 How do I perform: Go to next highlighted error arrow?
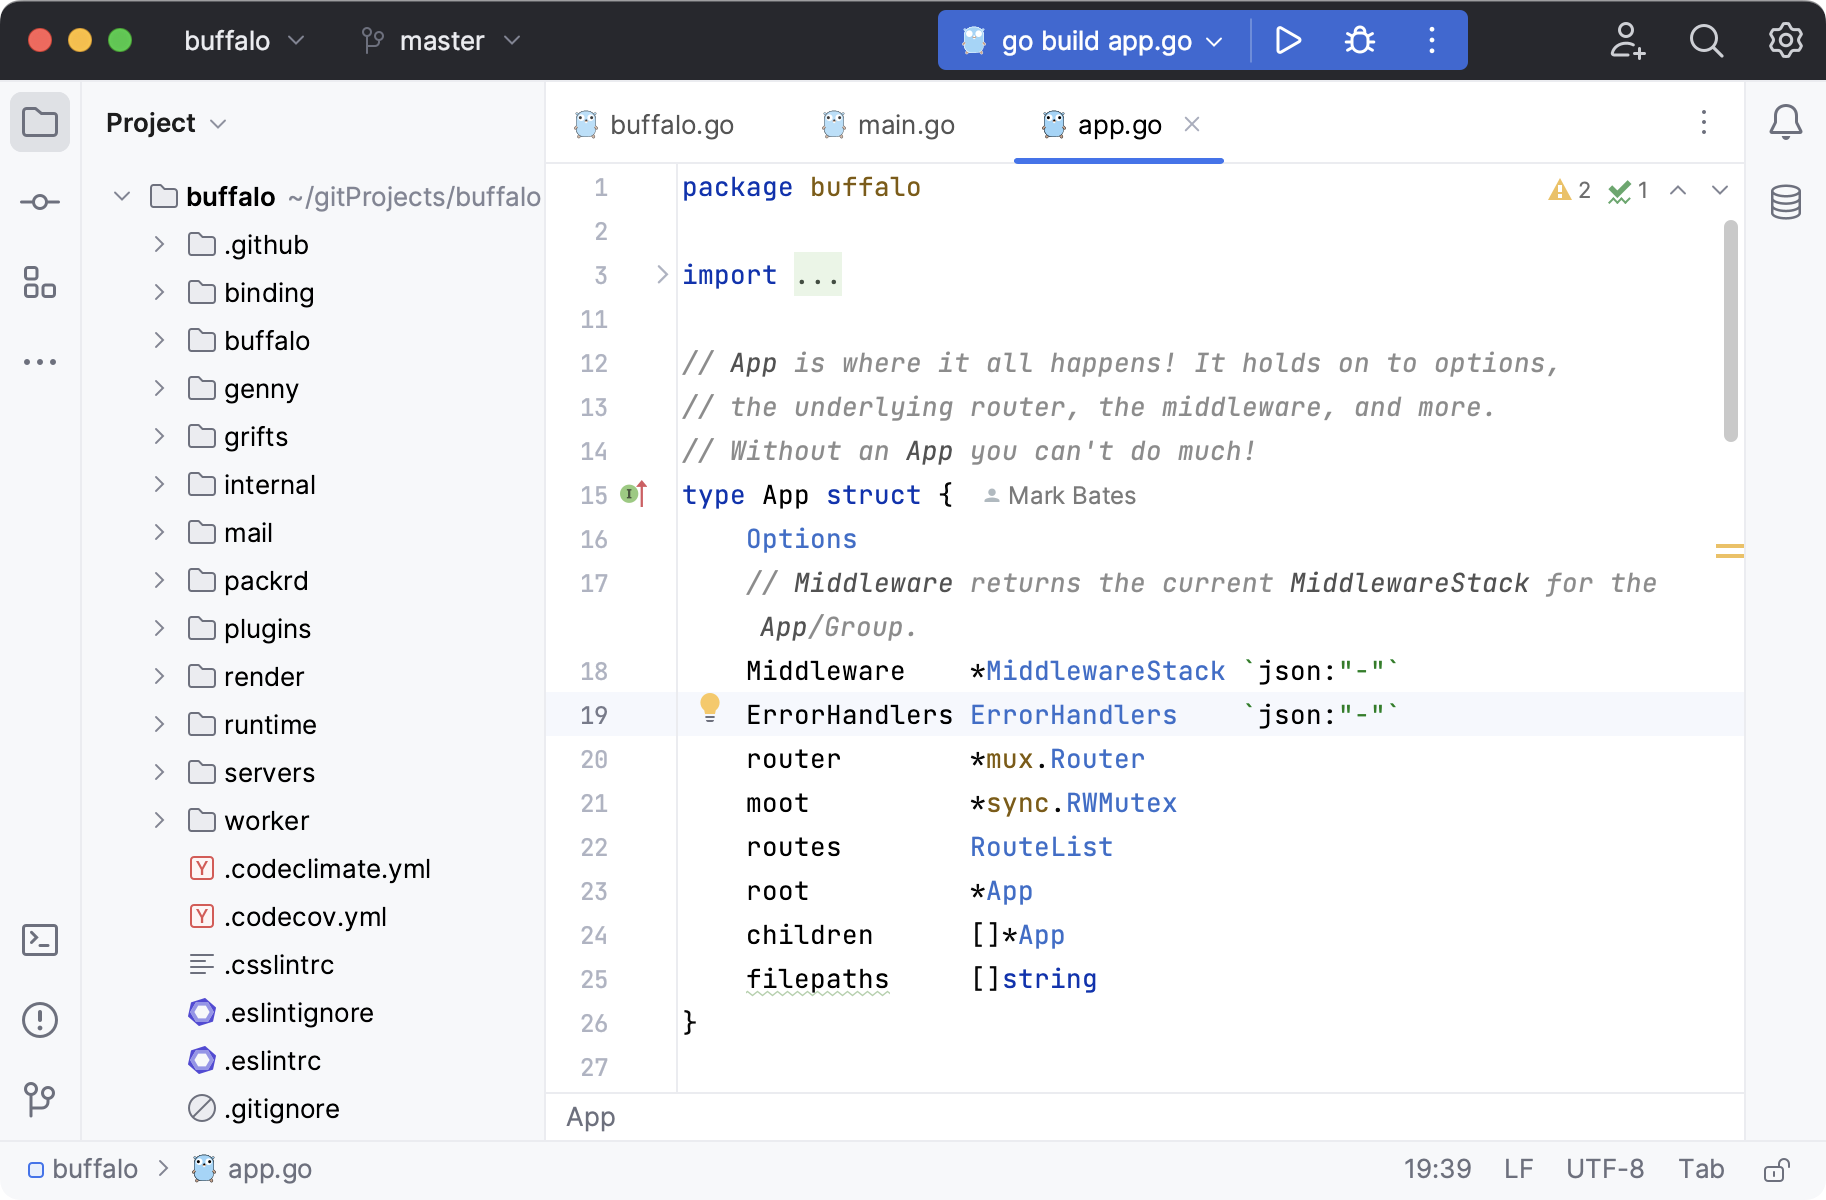[1720, 190]
